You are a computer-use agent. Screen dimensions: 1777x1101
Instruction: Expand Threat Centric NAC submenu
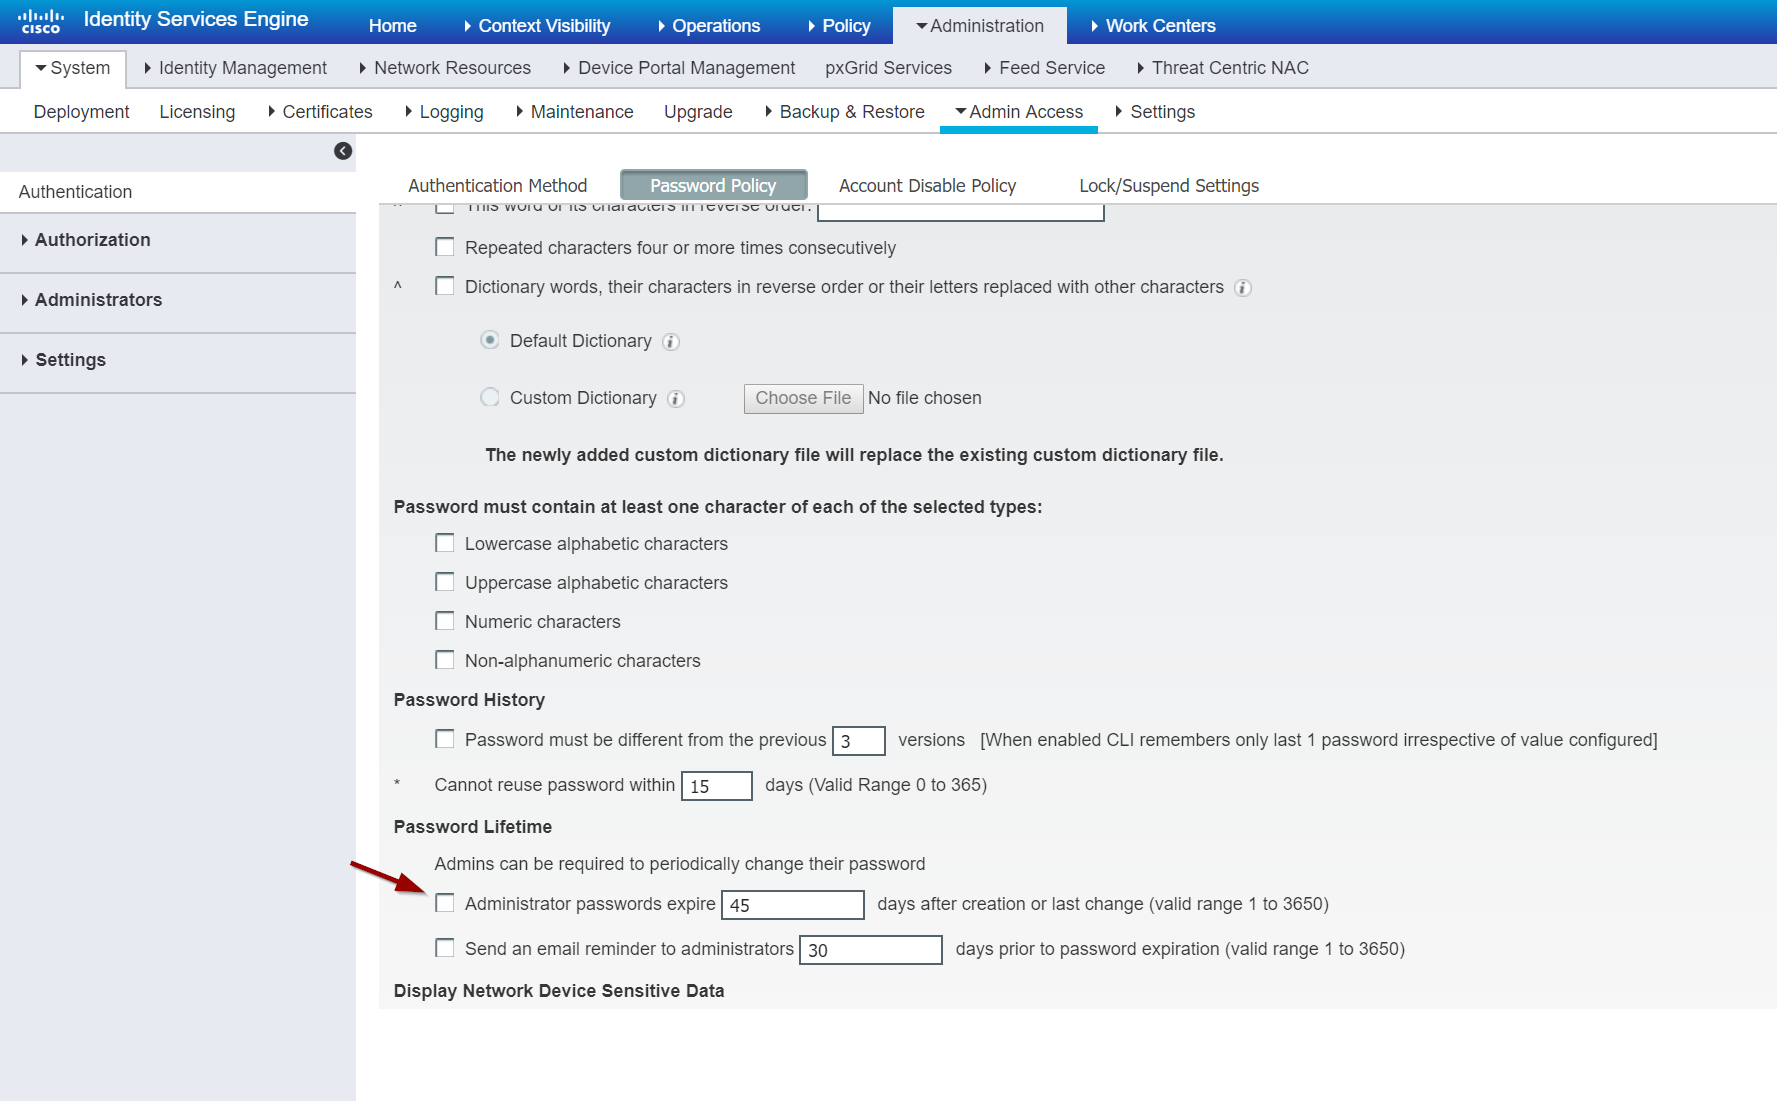tap(1223, 68)
